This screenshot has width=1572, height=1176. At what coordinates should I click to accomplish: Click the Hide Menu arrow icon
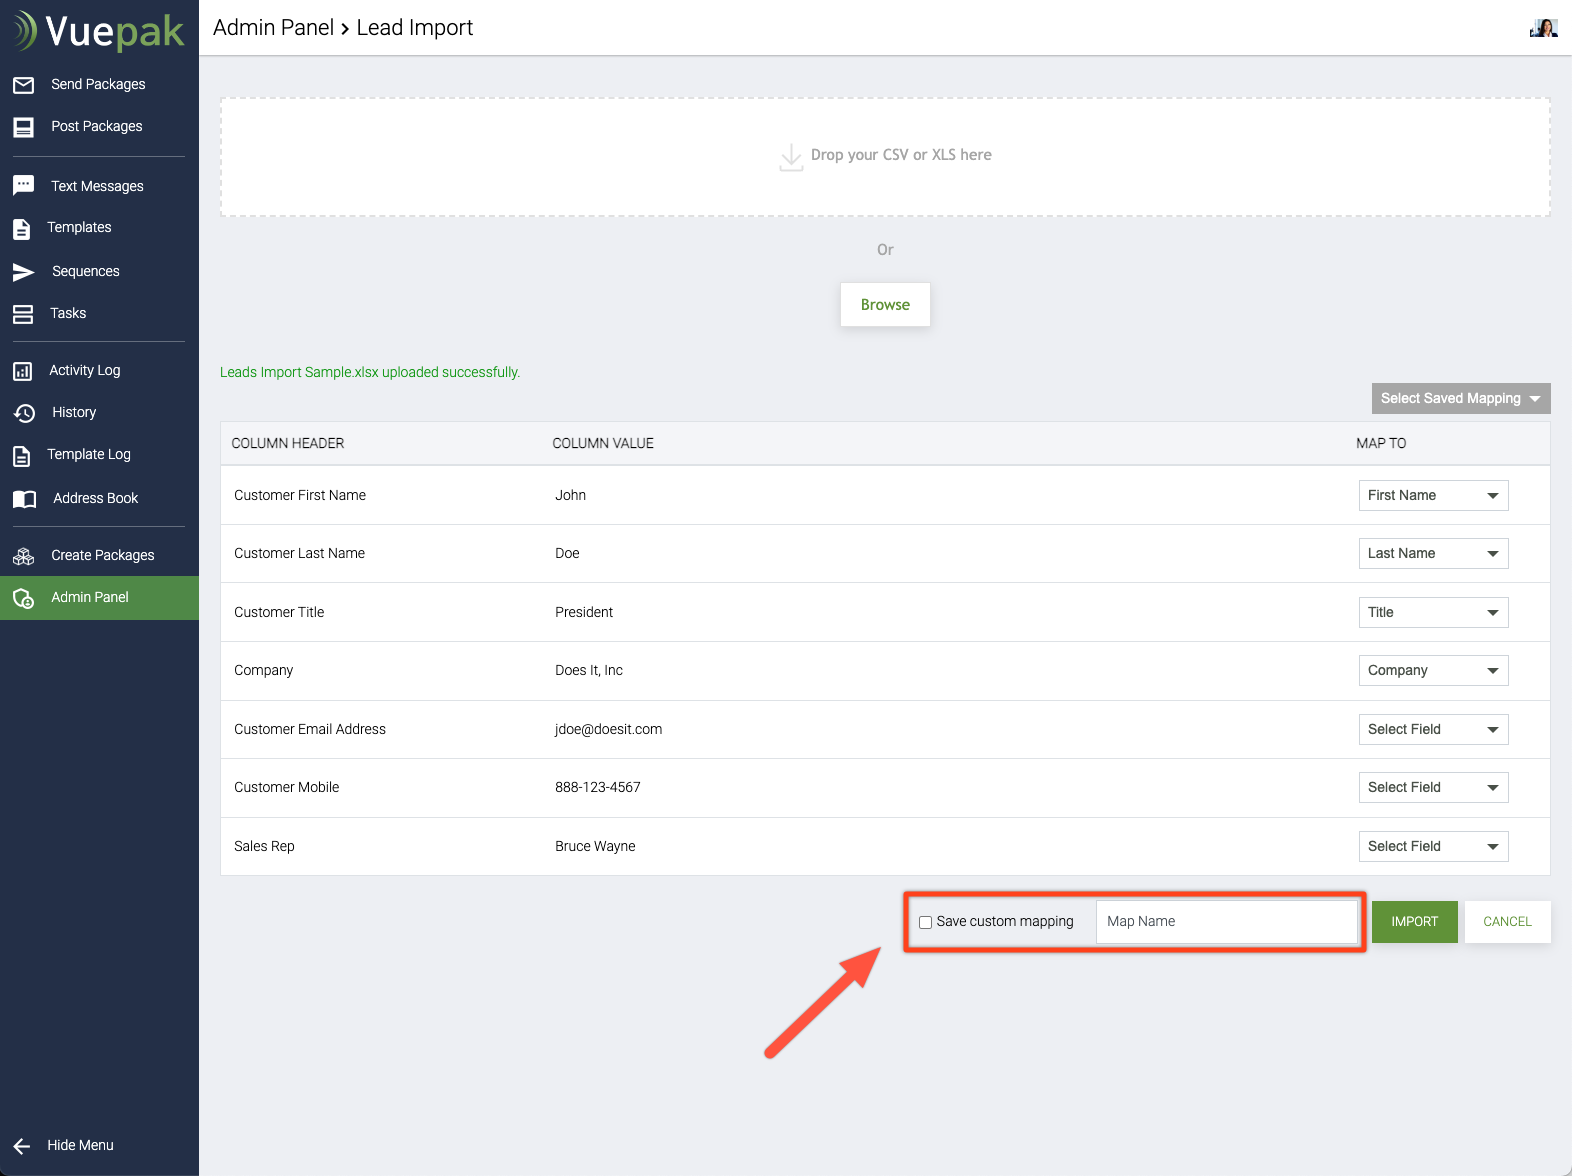[22, 1146]
